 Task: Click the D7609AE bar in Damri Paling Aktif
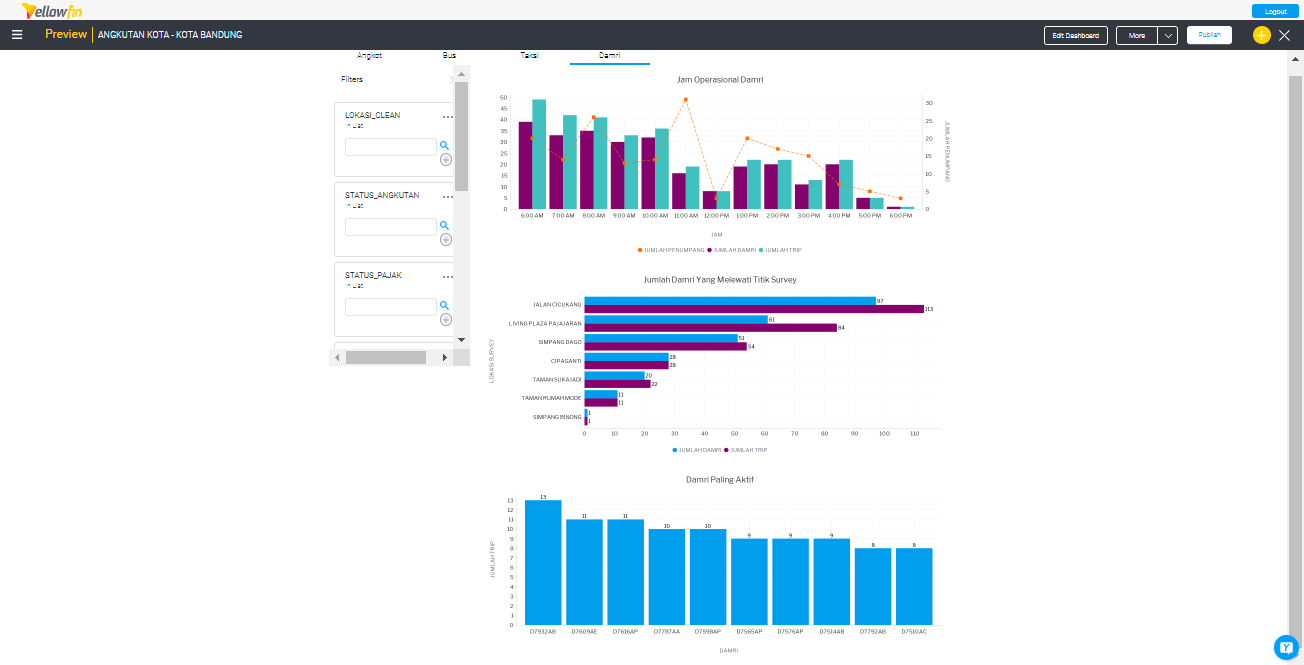click(584, 572)
